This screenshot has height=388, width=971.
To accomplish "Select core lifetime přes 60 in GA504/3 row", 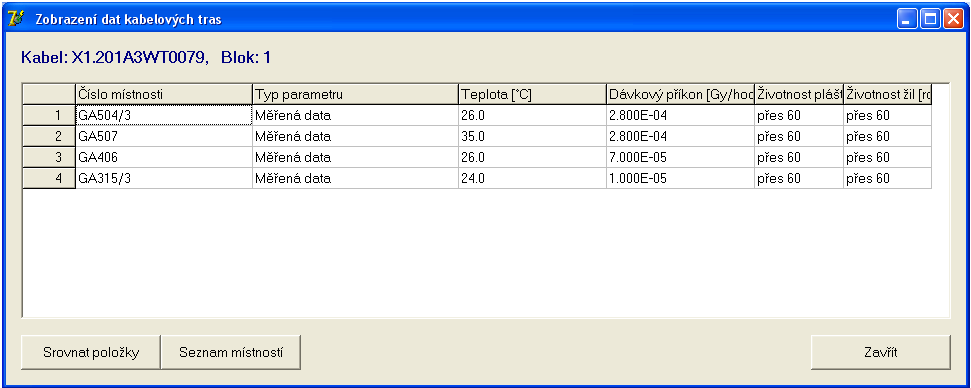I will coord(888,115).
